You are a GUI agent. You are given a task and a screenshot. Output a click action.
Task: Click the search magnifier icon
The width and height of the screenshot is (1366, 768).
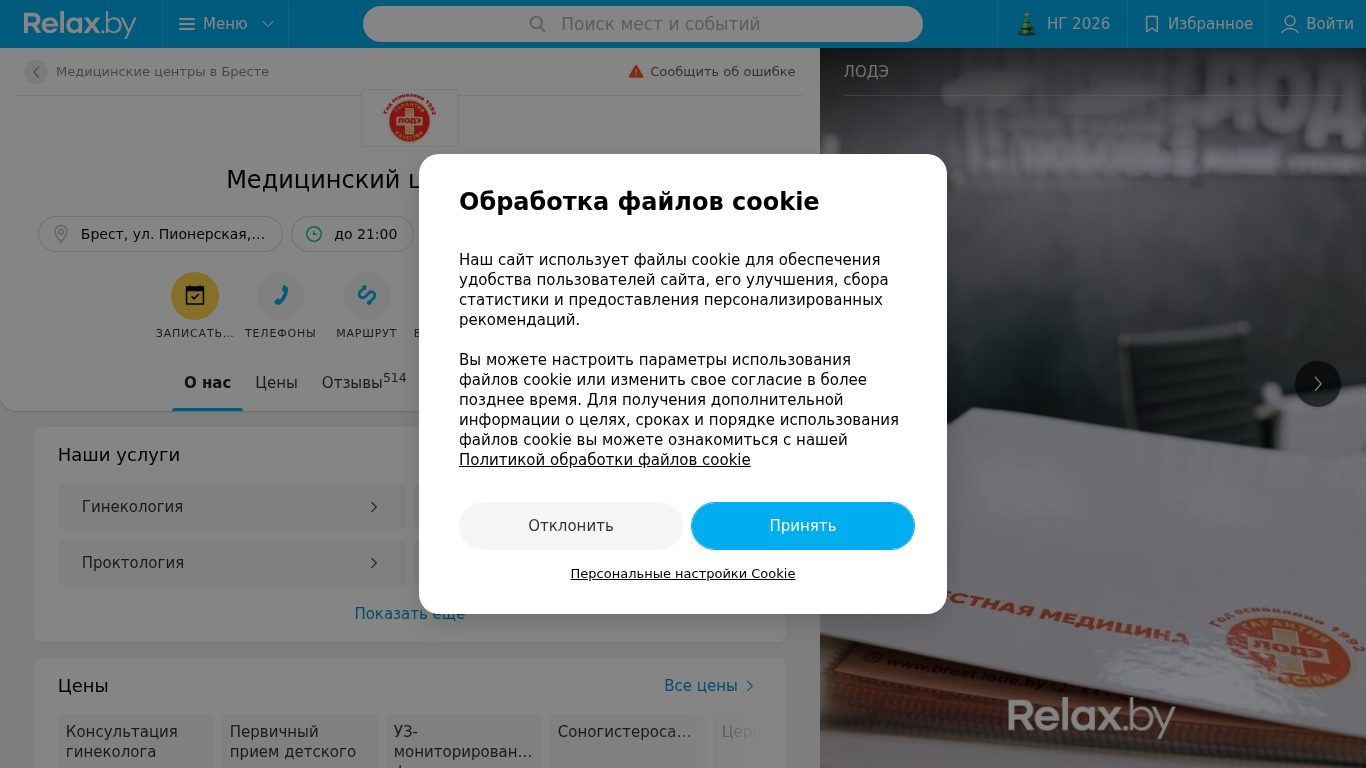537,24
